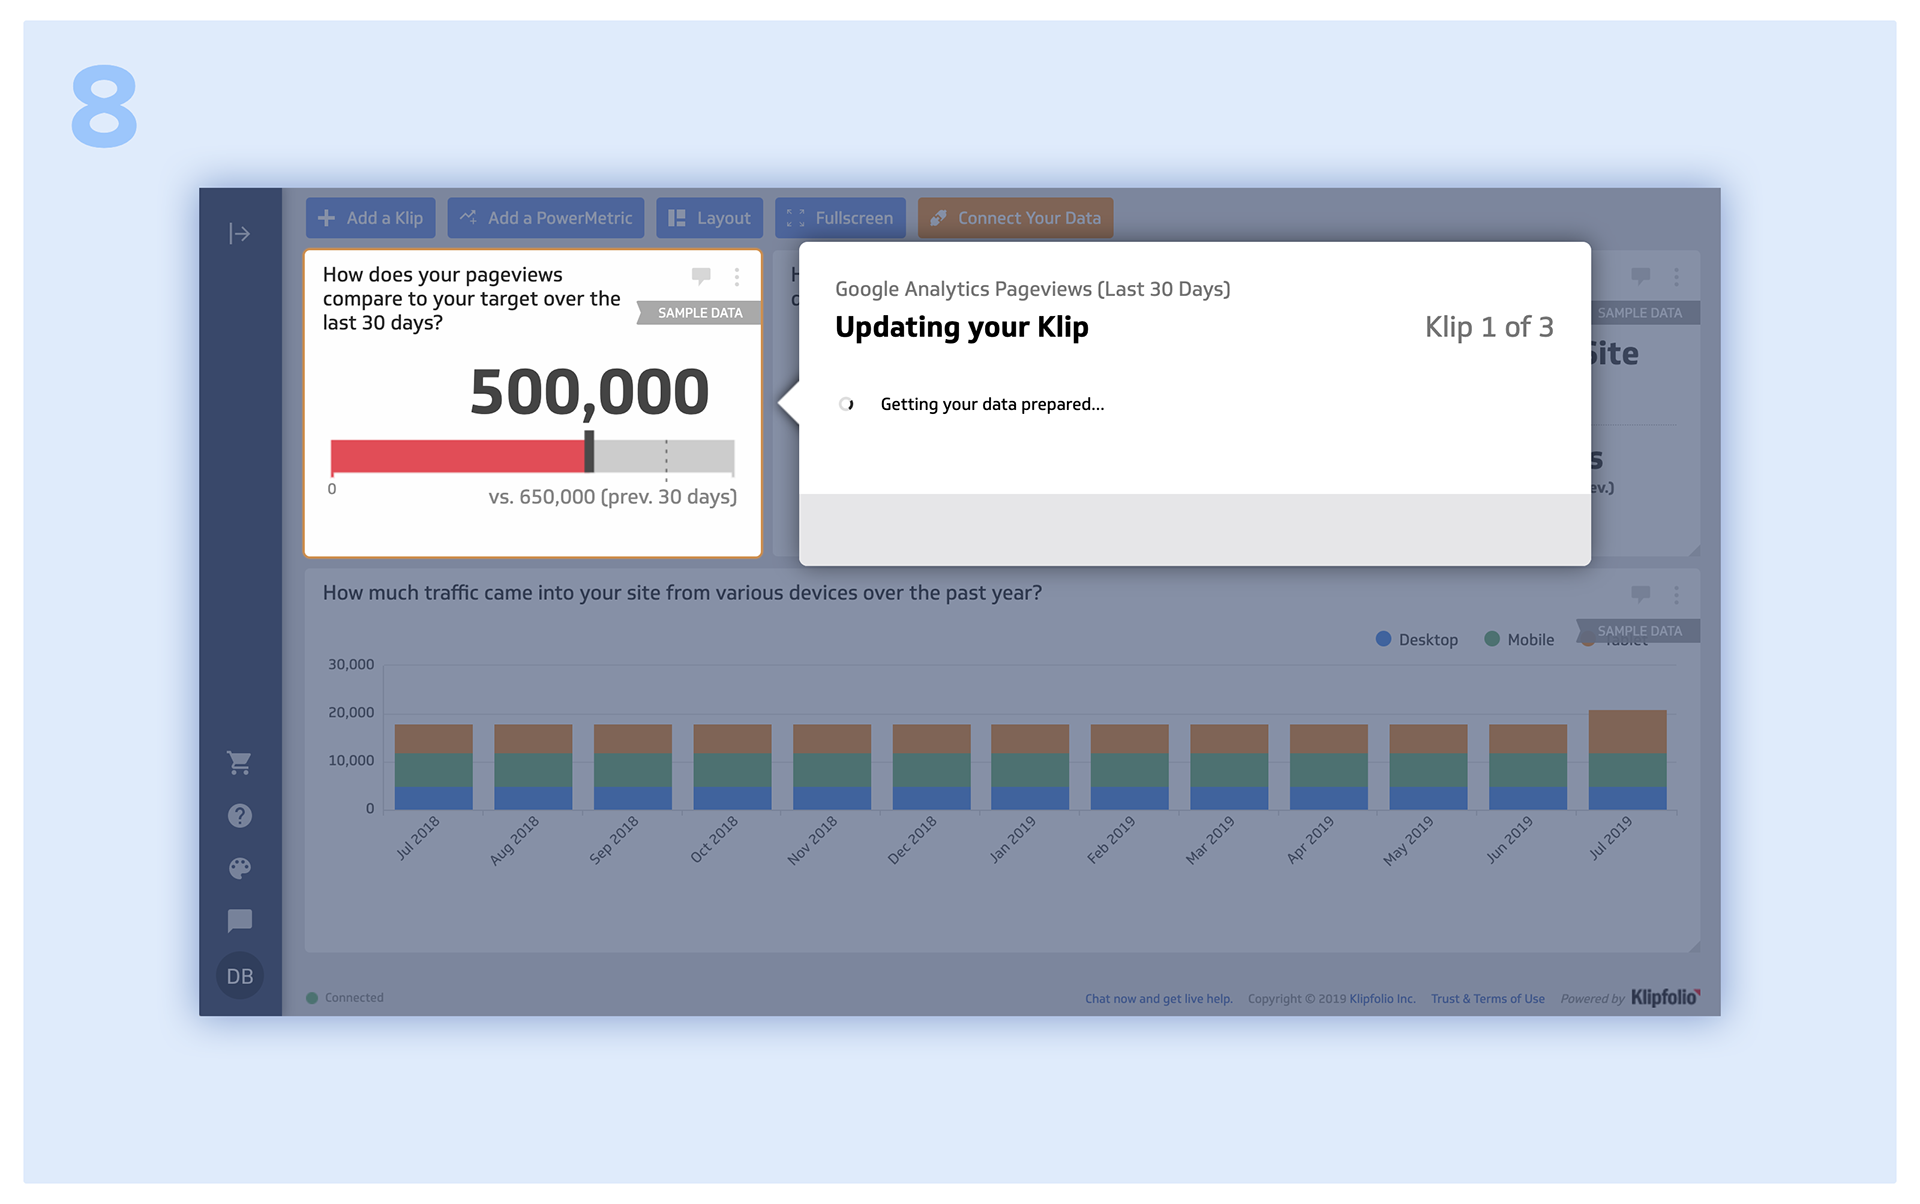Click Connect Your Data button

coord(1015,218)
